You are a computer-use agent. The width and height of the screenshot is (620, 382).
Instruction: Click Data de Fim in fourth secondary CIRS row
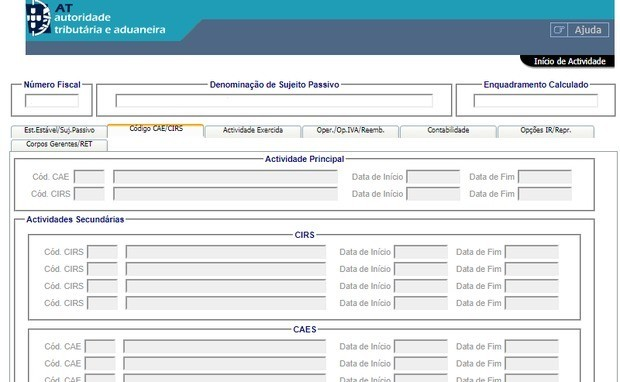(532, 303)
